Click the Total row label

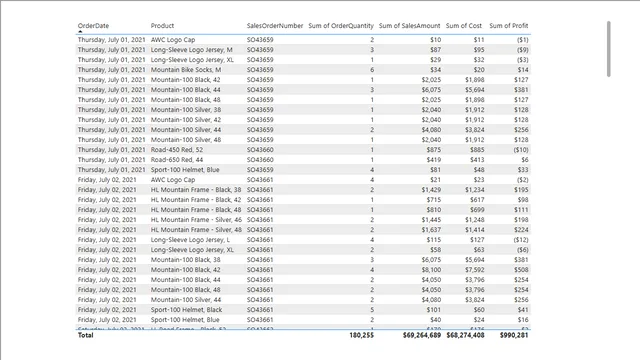86,335
